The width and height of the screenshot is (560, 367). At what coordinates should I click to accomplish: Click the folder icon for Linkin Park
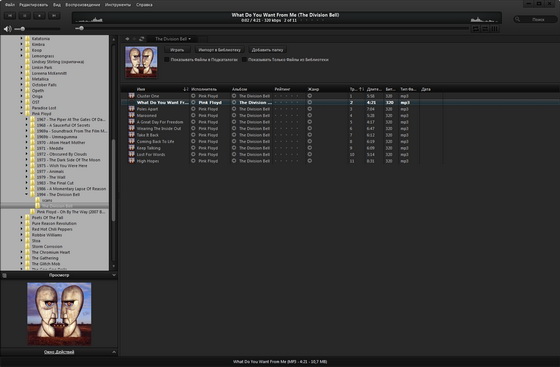click(28, 67)
